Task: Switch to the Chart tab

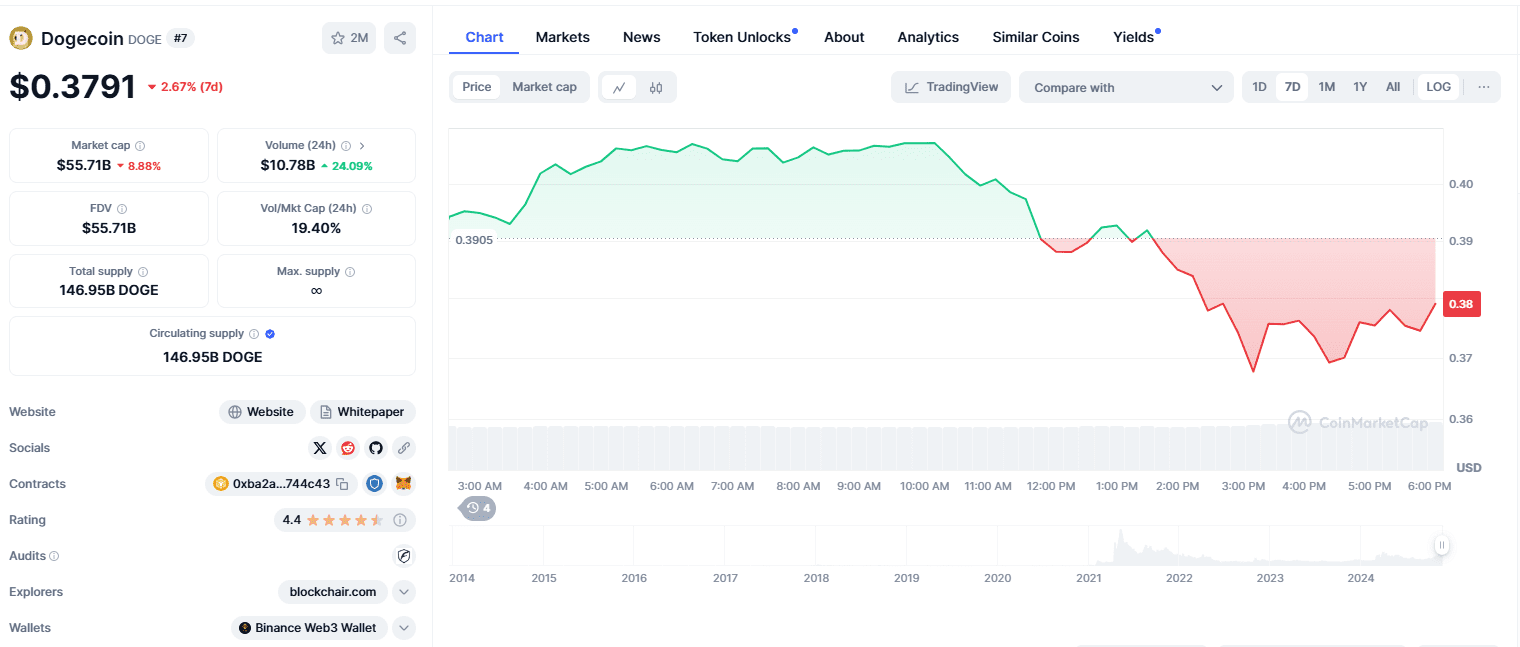Action: 484,37
